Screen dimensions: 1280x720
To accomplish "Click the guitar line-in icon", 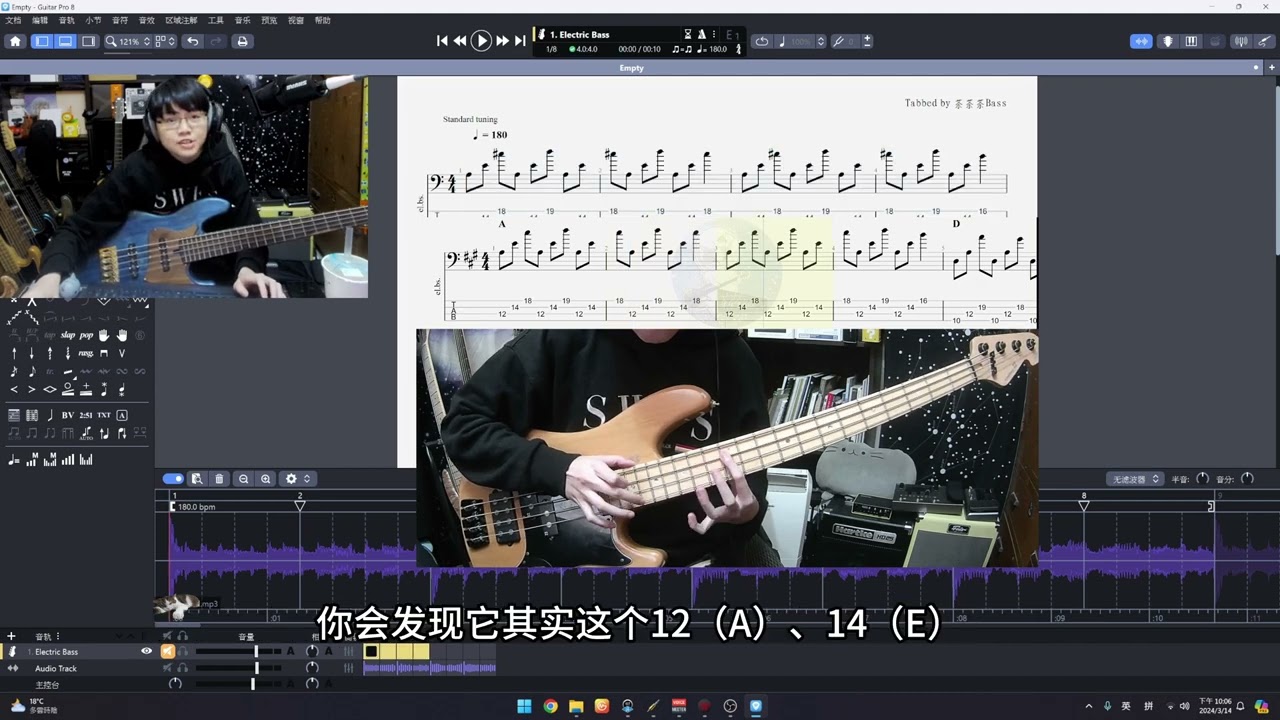I will click(x=1264, y=41).
